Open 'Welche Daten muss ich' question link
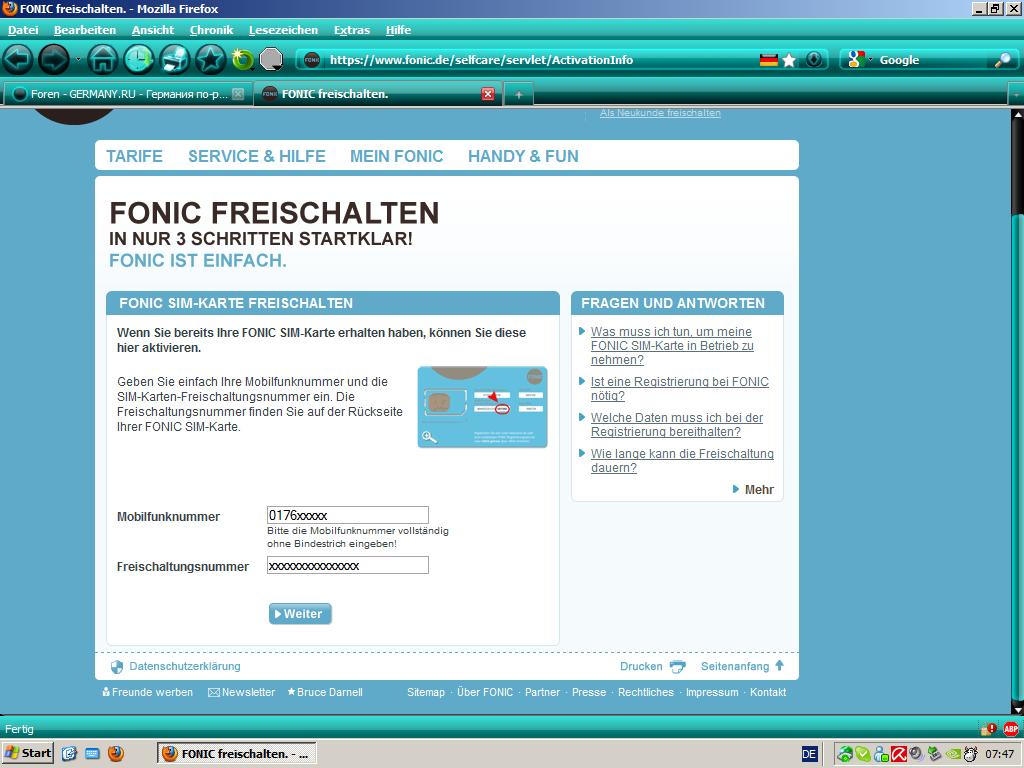 (x=677, y=424)
